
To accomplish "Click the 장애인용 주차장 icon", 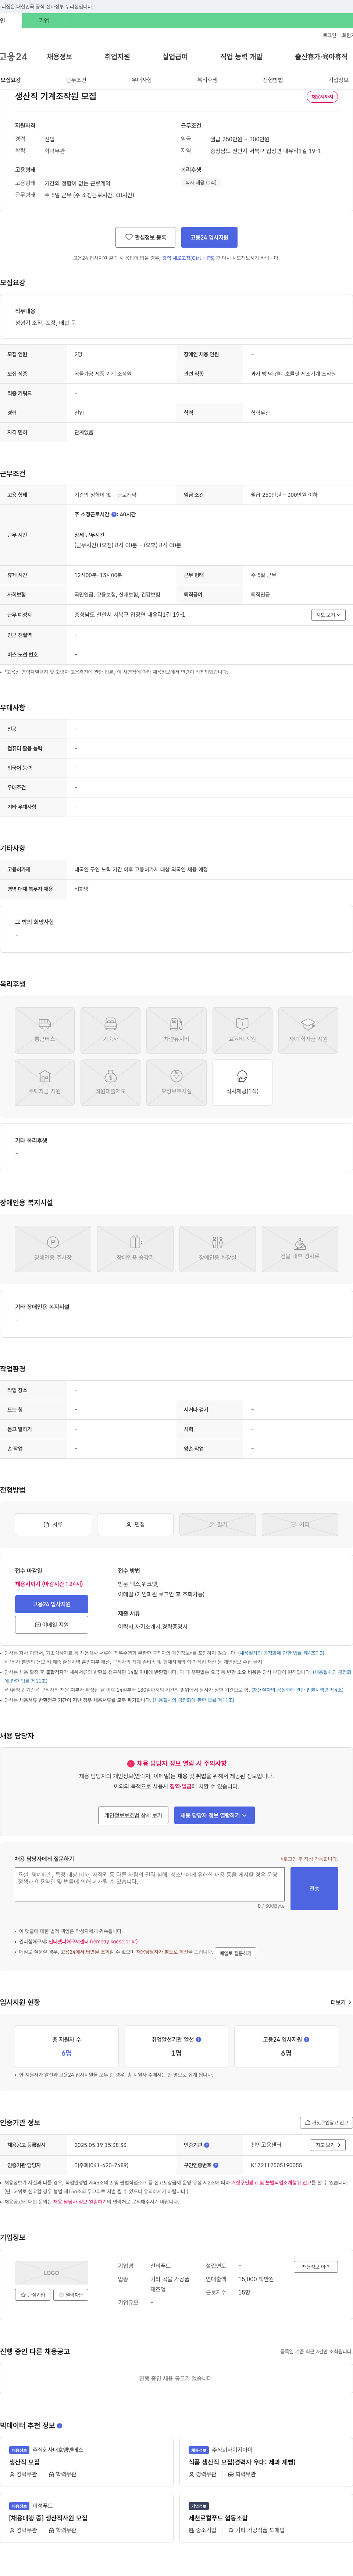I will [x=53, y=1249].
